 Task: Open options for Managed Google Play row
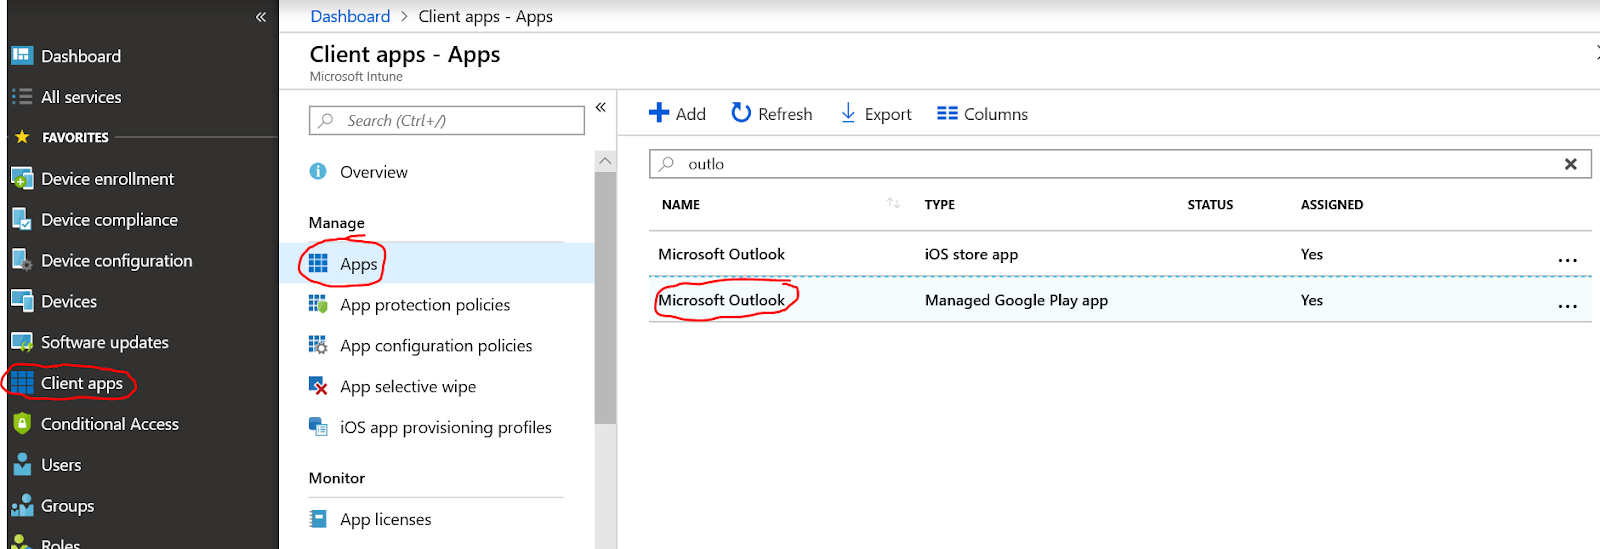click(x=1567, y=306)
